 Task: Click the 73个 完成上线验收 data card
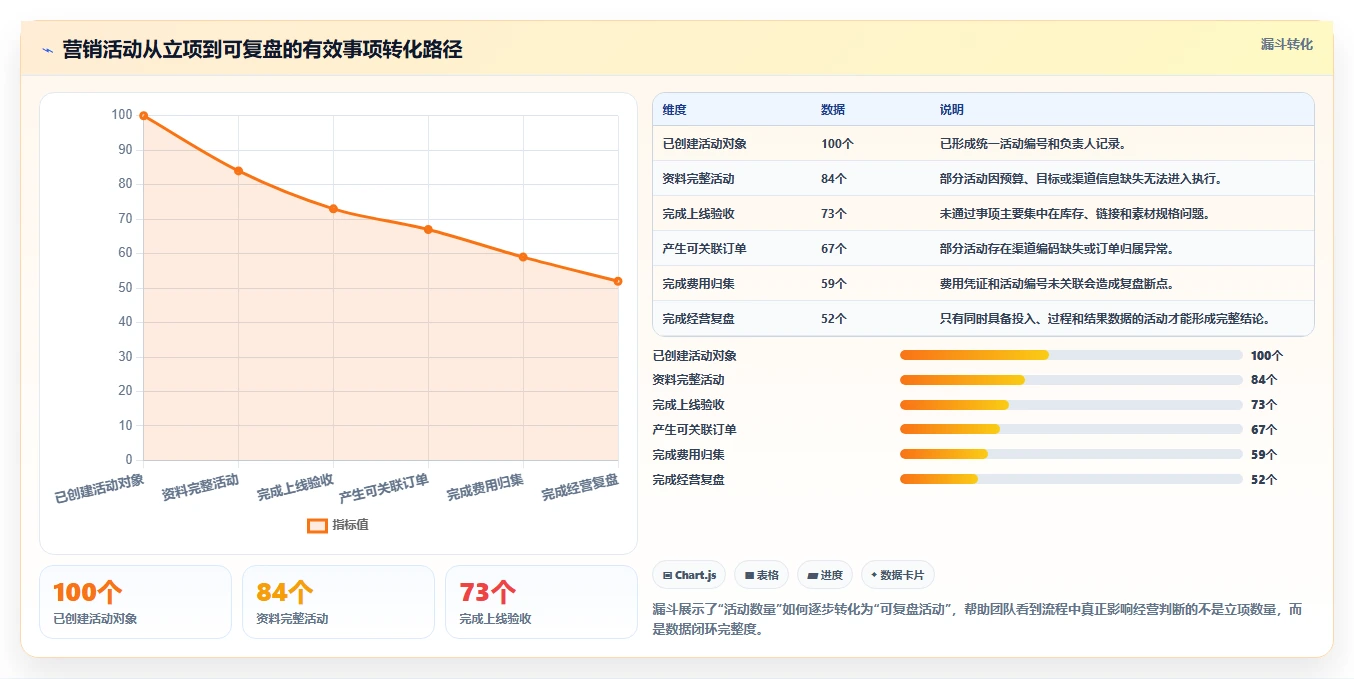(541, 602)
